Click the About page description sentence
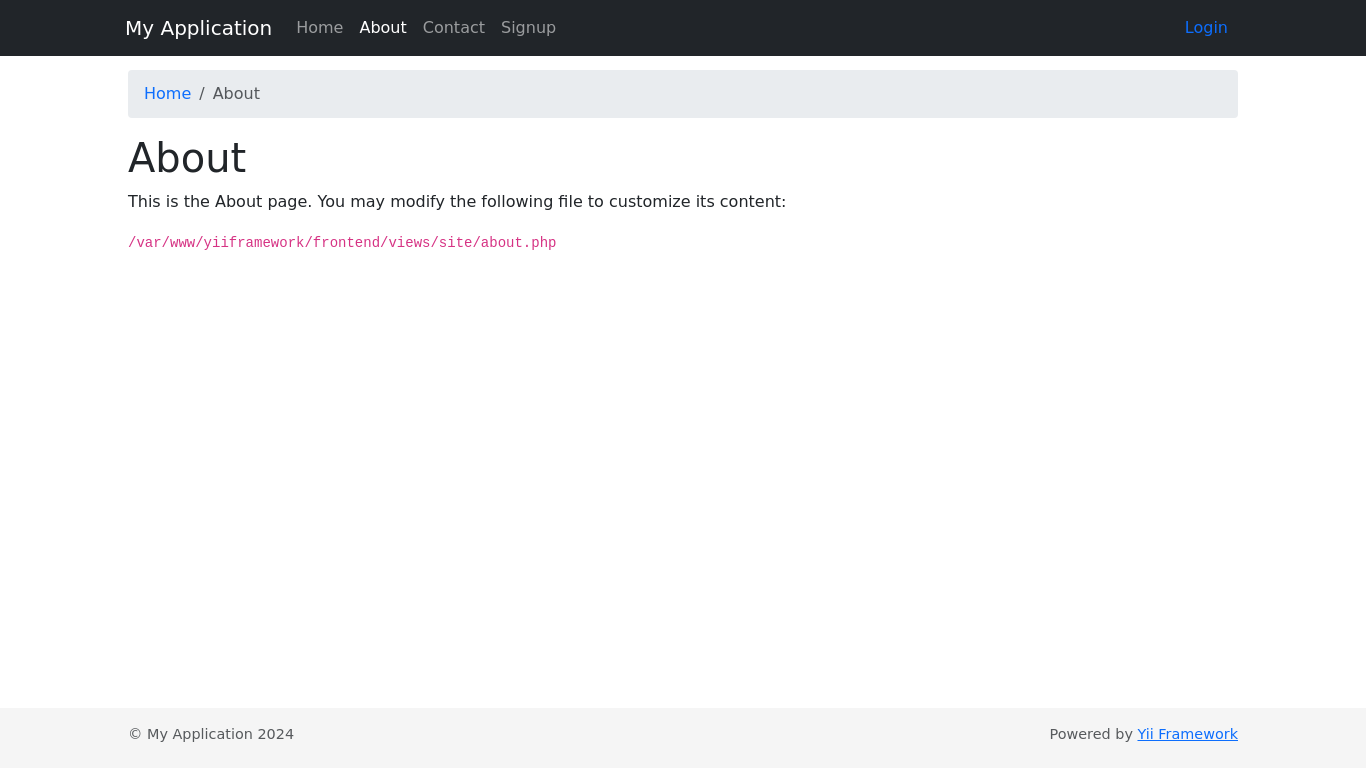Viewport: 1366px width, 768px height. [x=456, y=202]
